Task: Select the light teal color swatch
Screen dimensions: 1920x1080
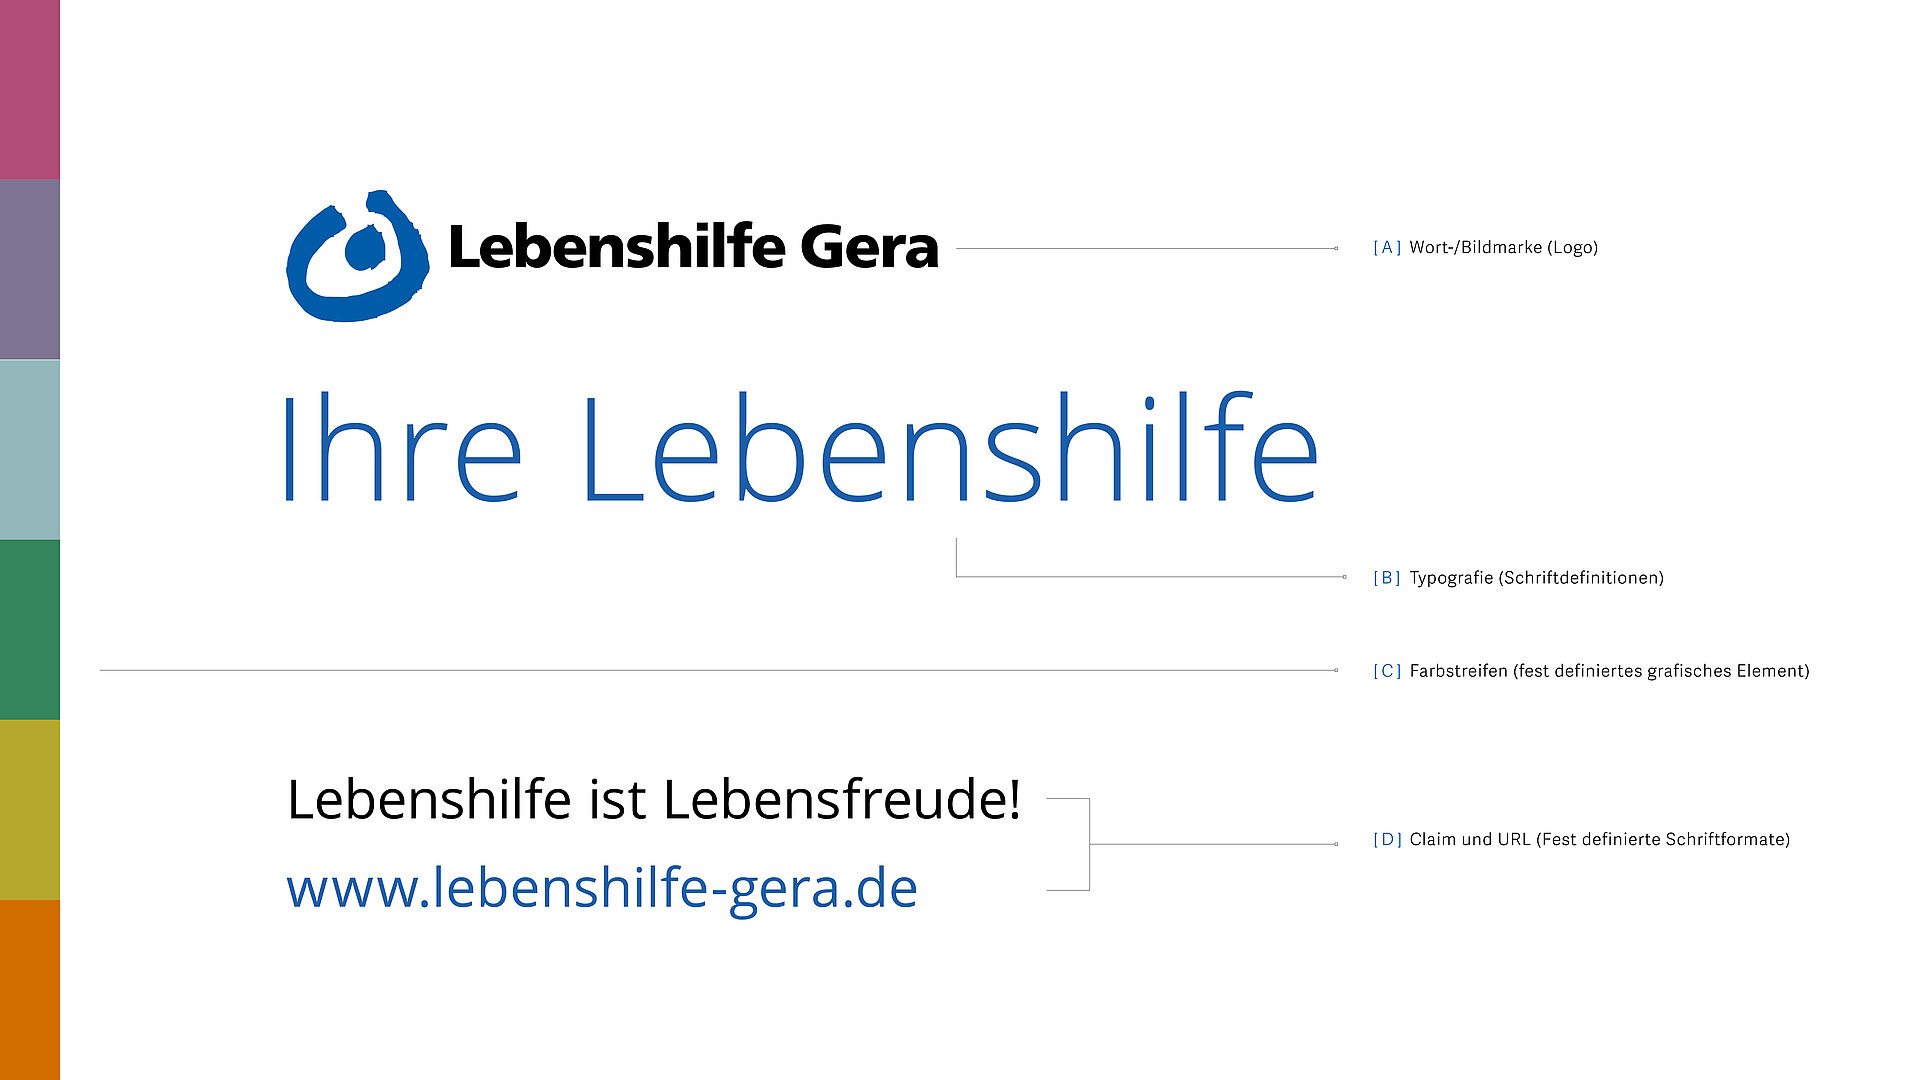Action: [x=30, y=450]
